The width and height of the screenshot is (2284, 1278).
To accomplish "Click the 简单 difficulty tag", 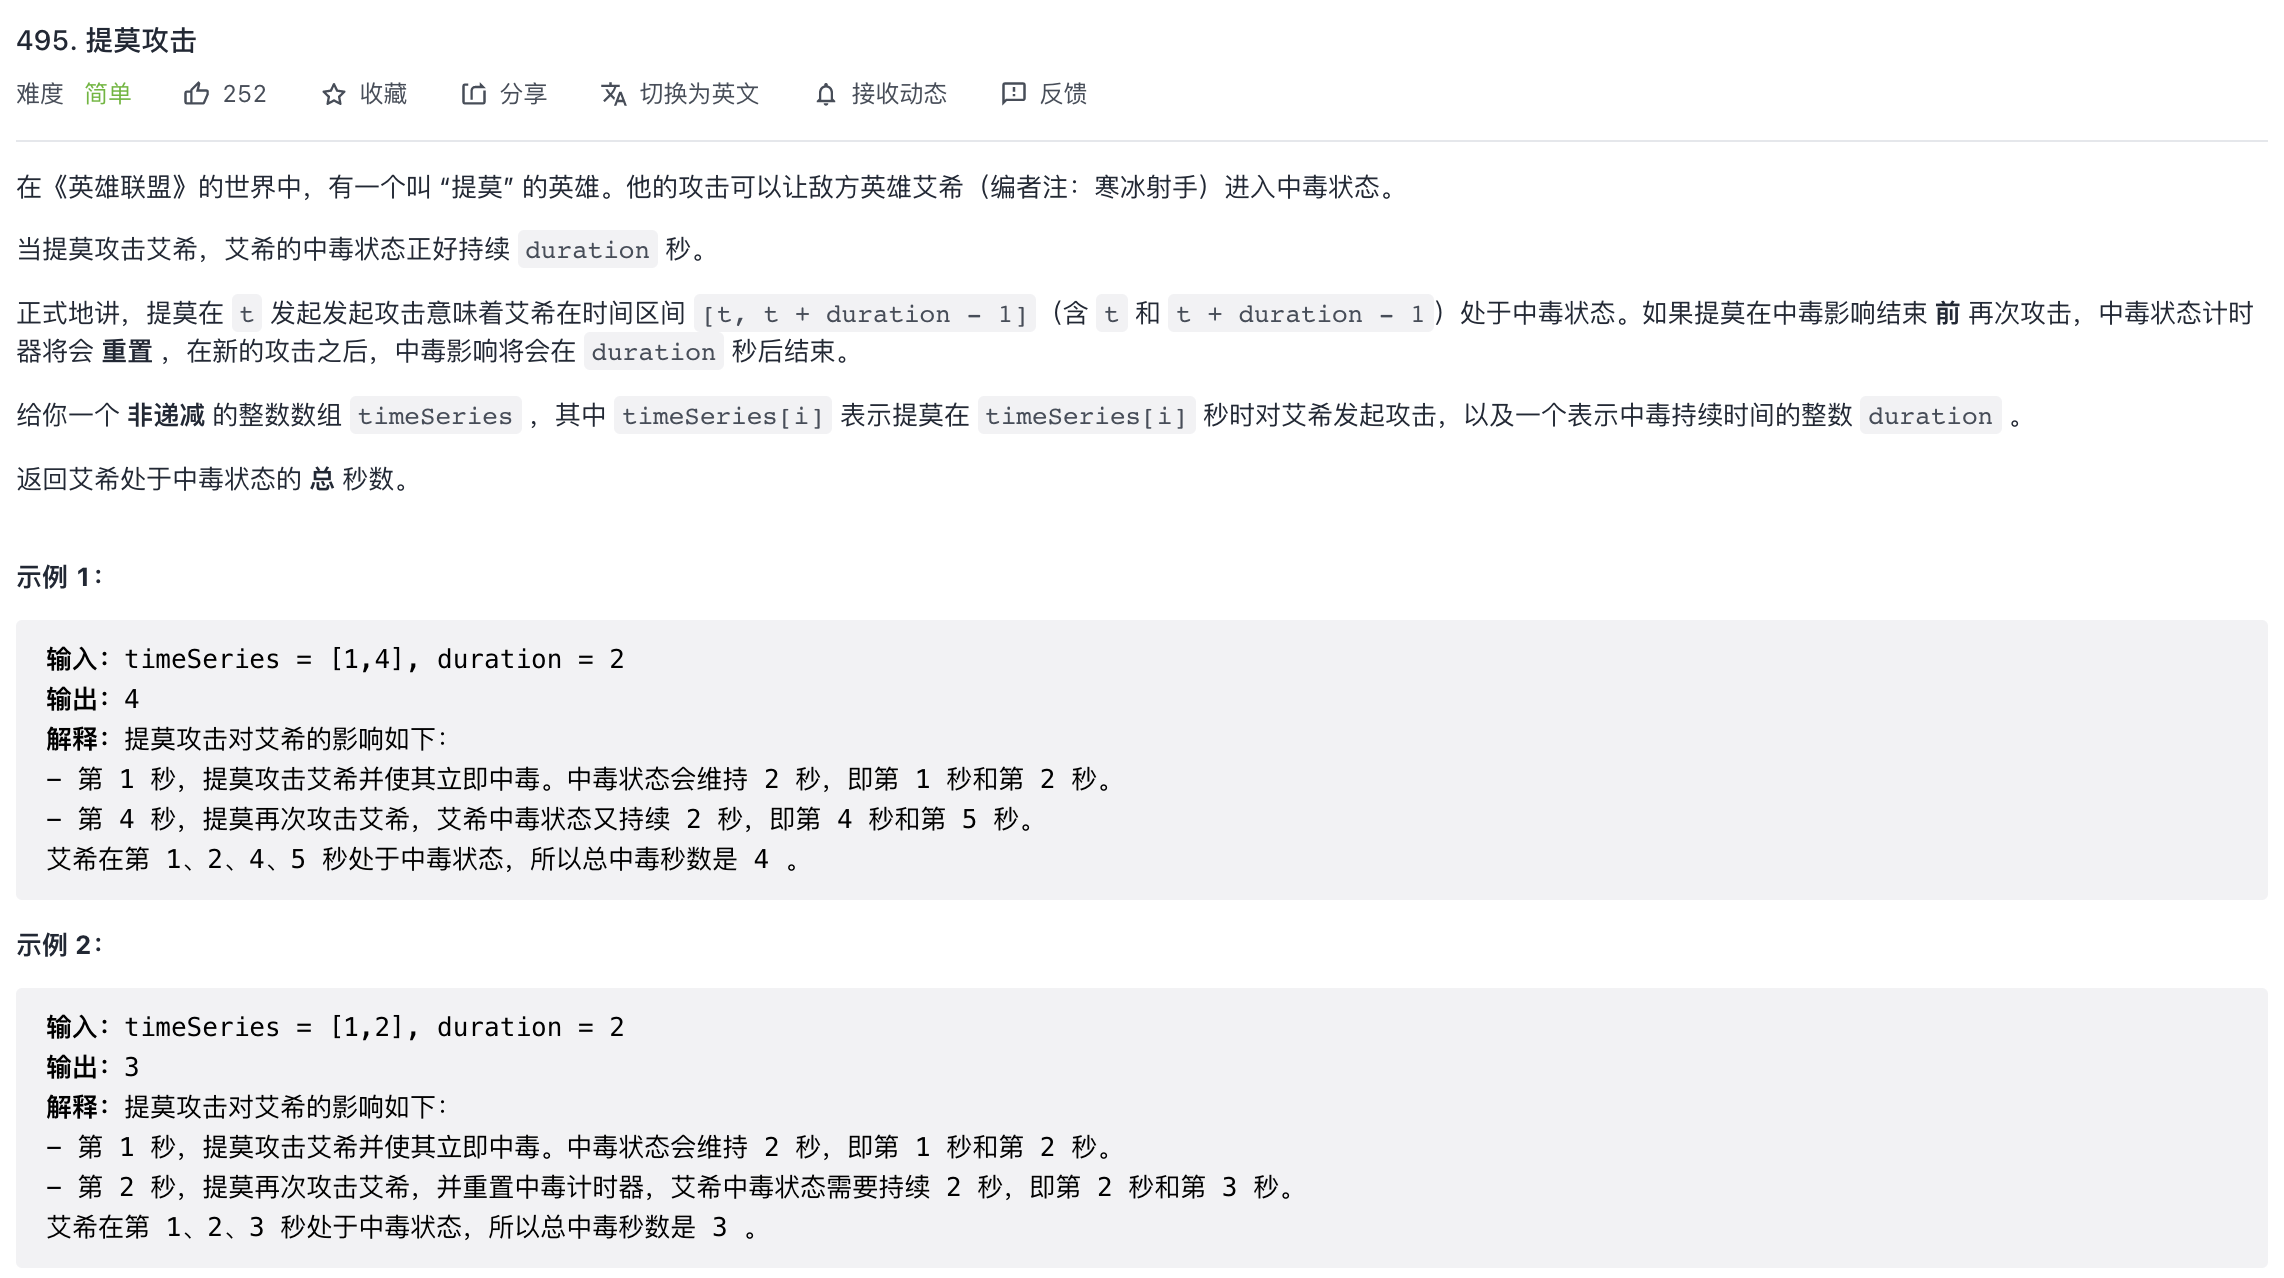I will coord(108,94).
